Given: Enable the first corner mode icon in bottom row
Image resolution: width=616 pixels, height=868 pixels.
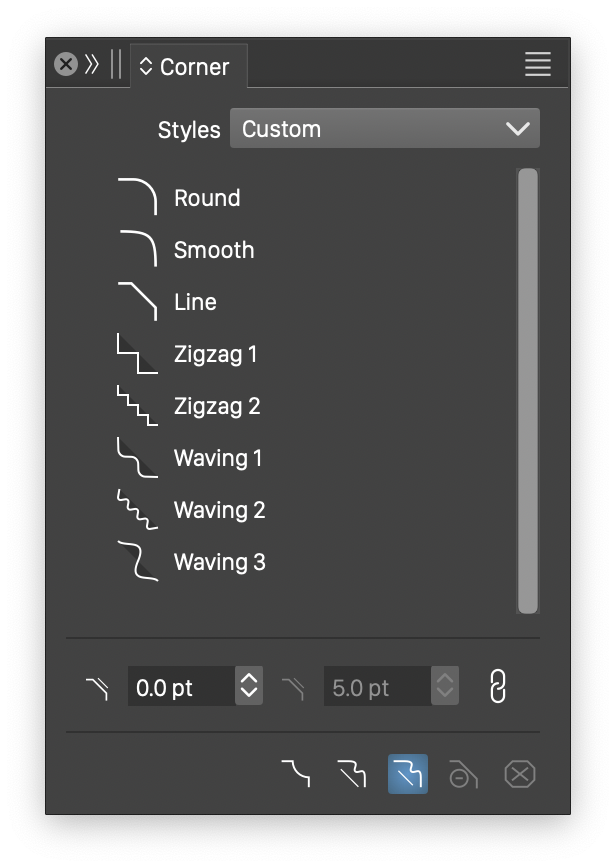Looking at the screenshot, I should tap(295, 774).
